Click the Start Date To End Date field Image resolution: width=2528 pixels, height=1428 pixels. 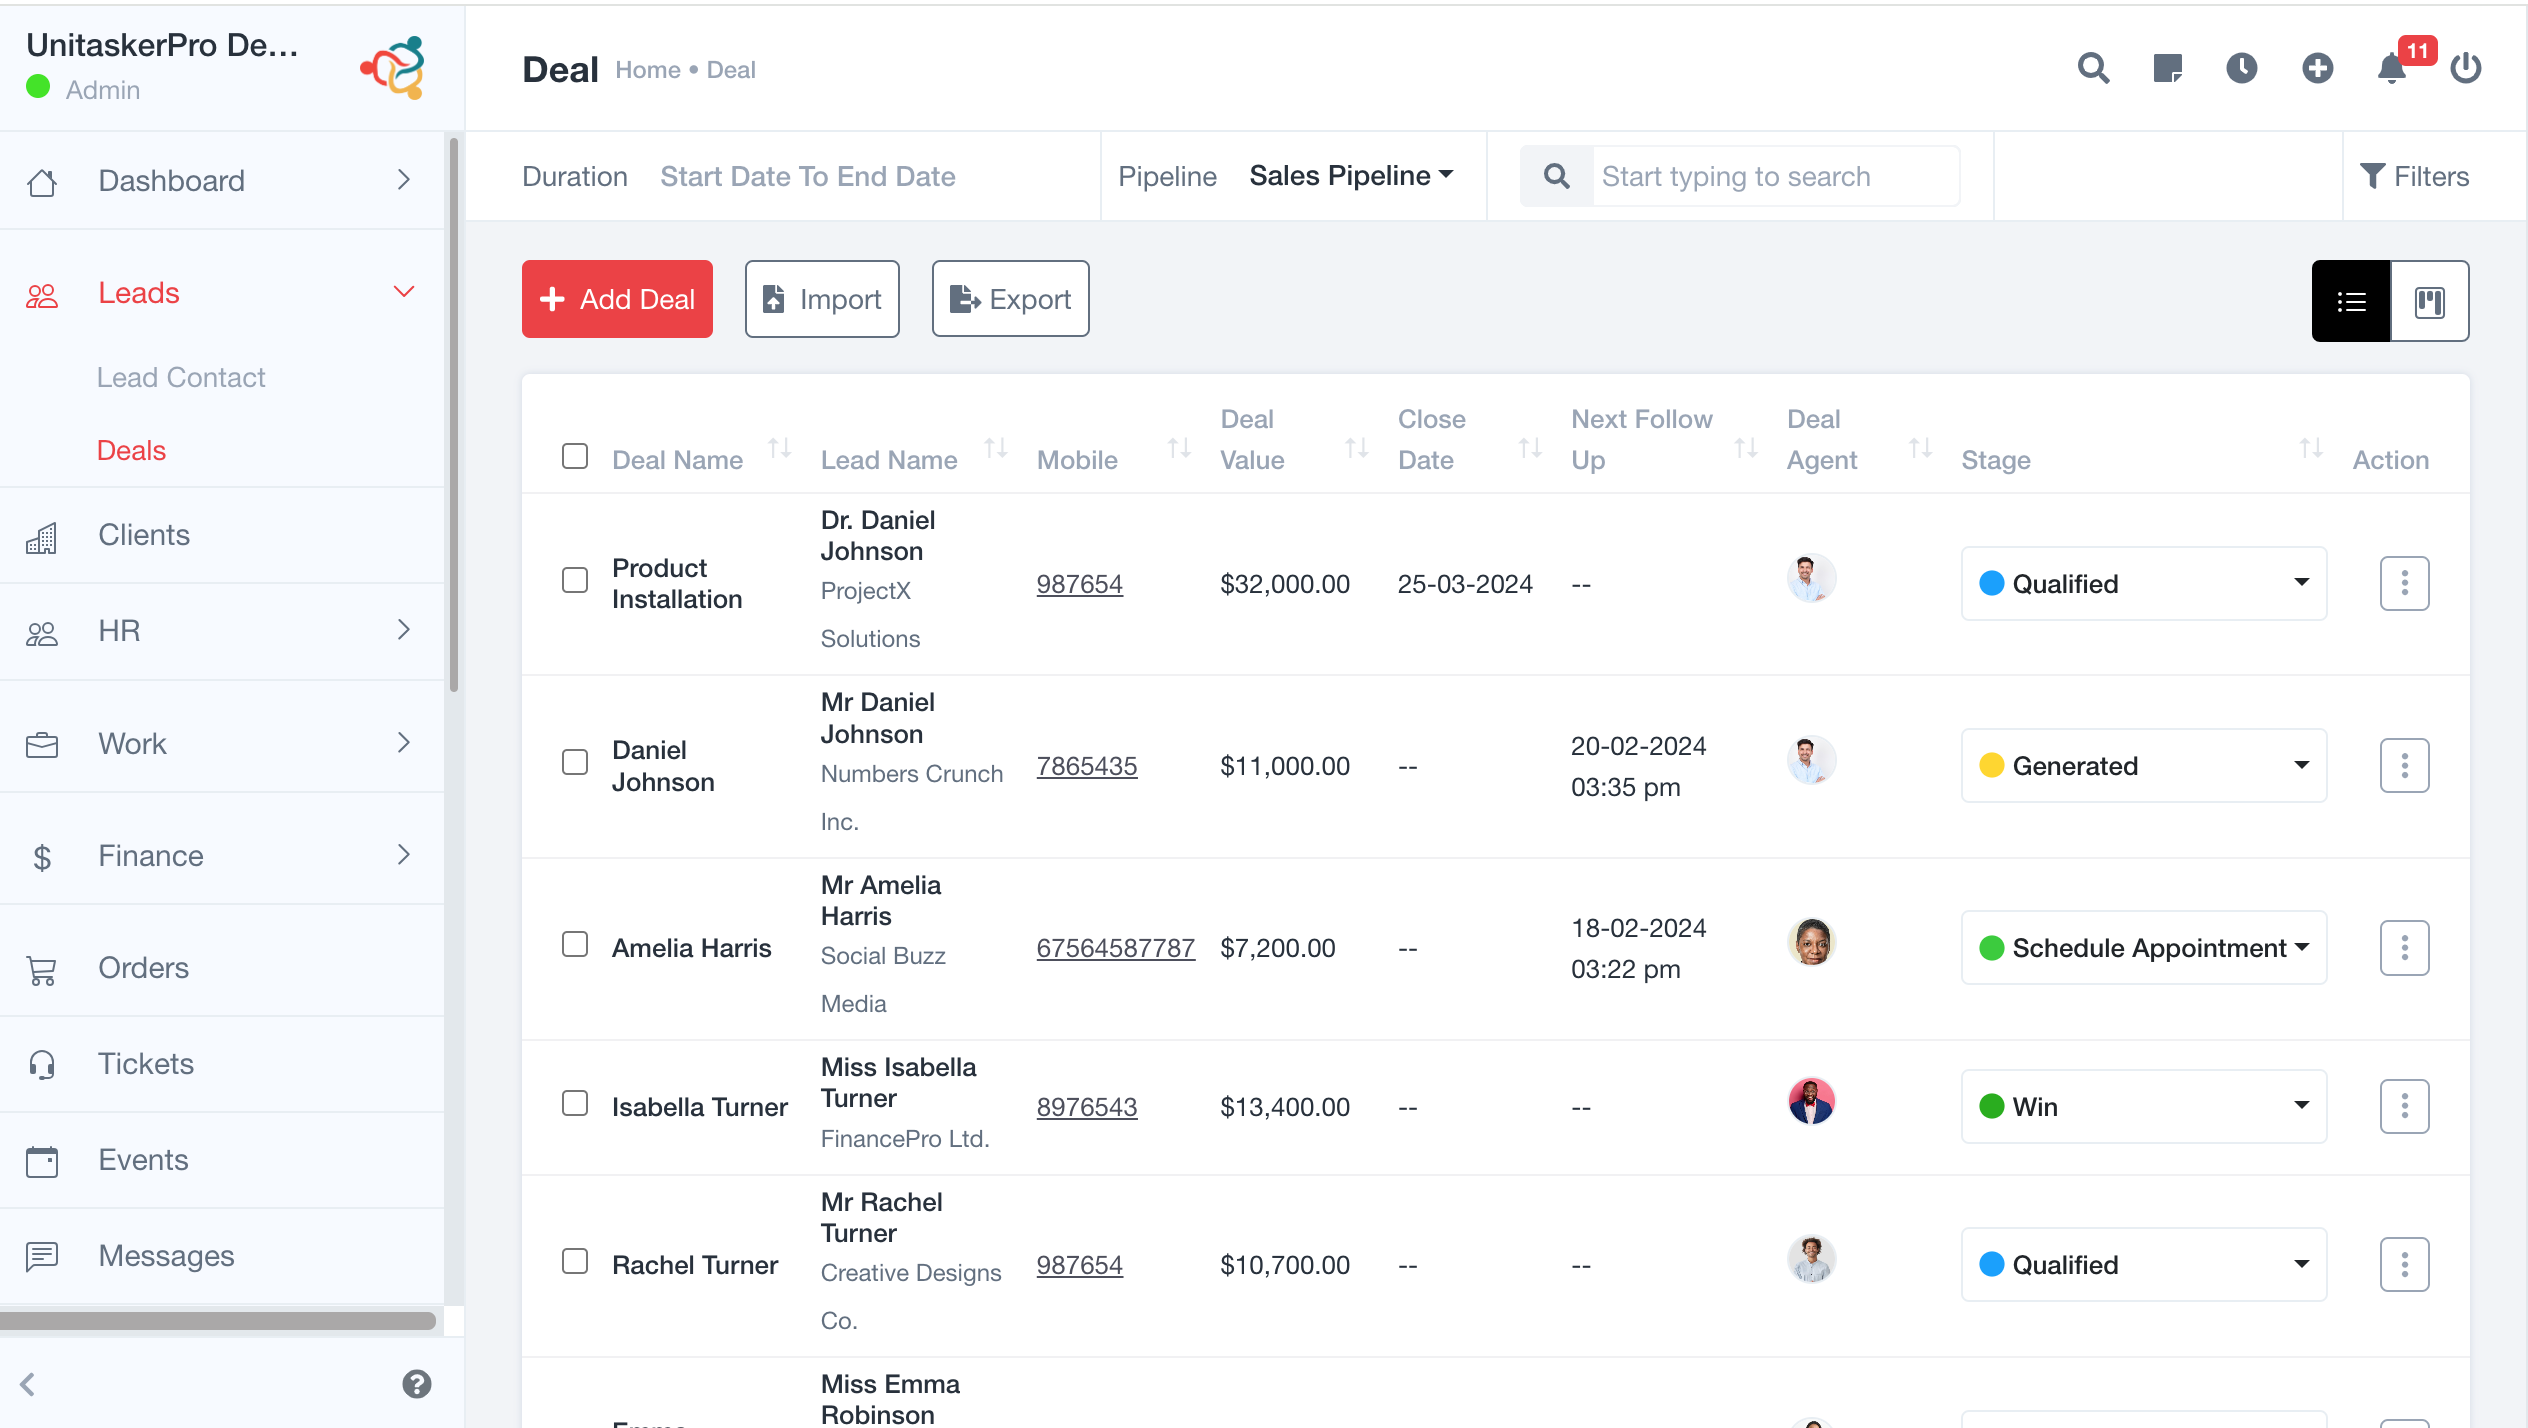point(807,176)
